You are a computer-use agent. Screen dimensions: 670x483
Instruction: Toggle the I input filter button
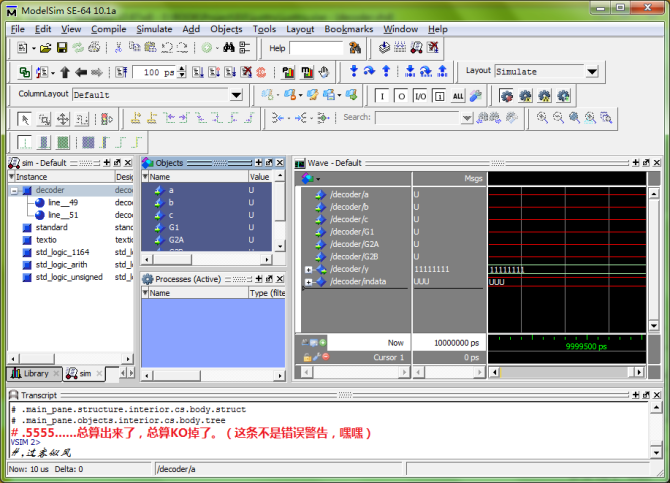pos(382,96)
